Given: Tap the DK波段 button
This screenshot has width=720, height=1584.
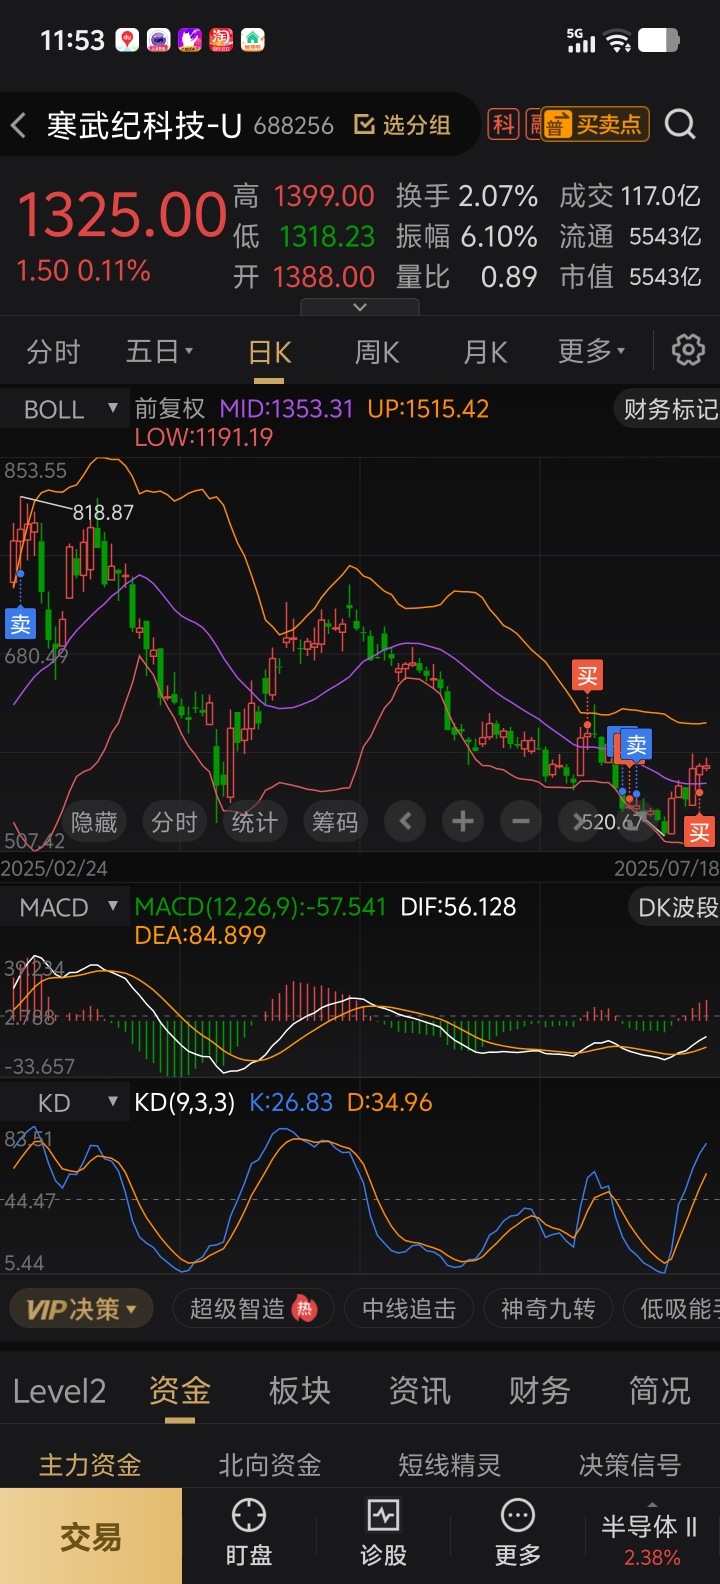Looking at the screenshot, I should point(674,908).
